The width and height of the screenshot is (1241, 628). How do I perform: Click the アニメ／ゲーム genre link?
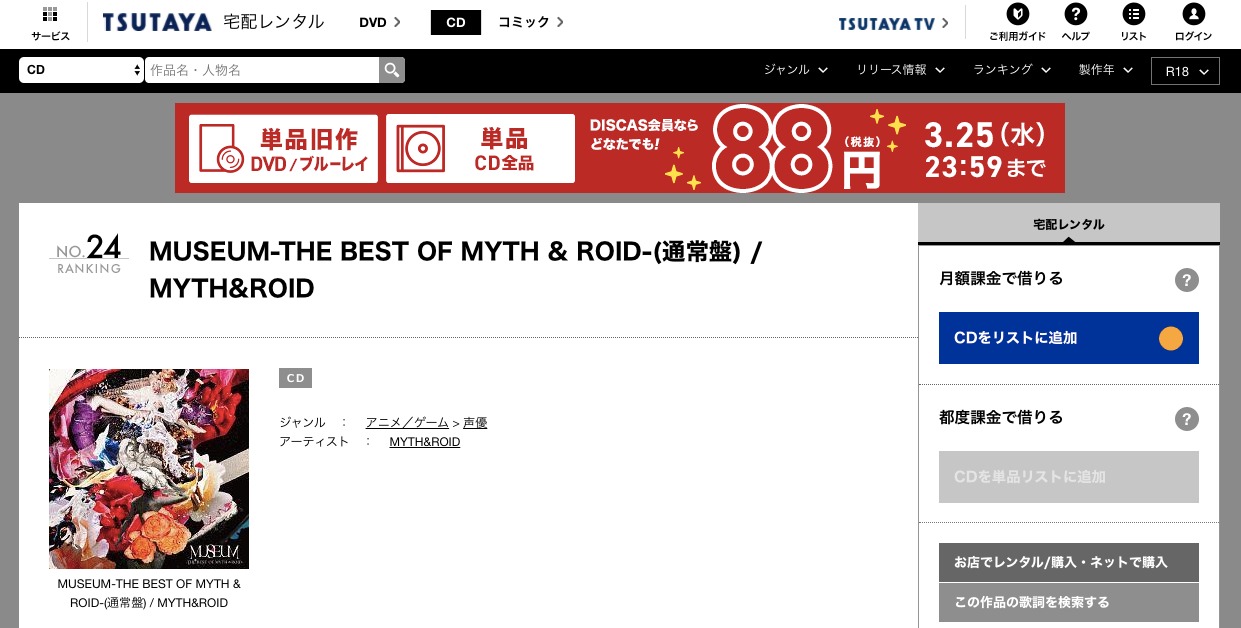point(407,423)
